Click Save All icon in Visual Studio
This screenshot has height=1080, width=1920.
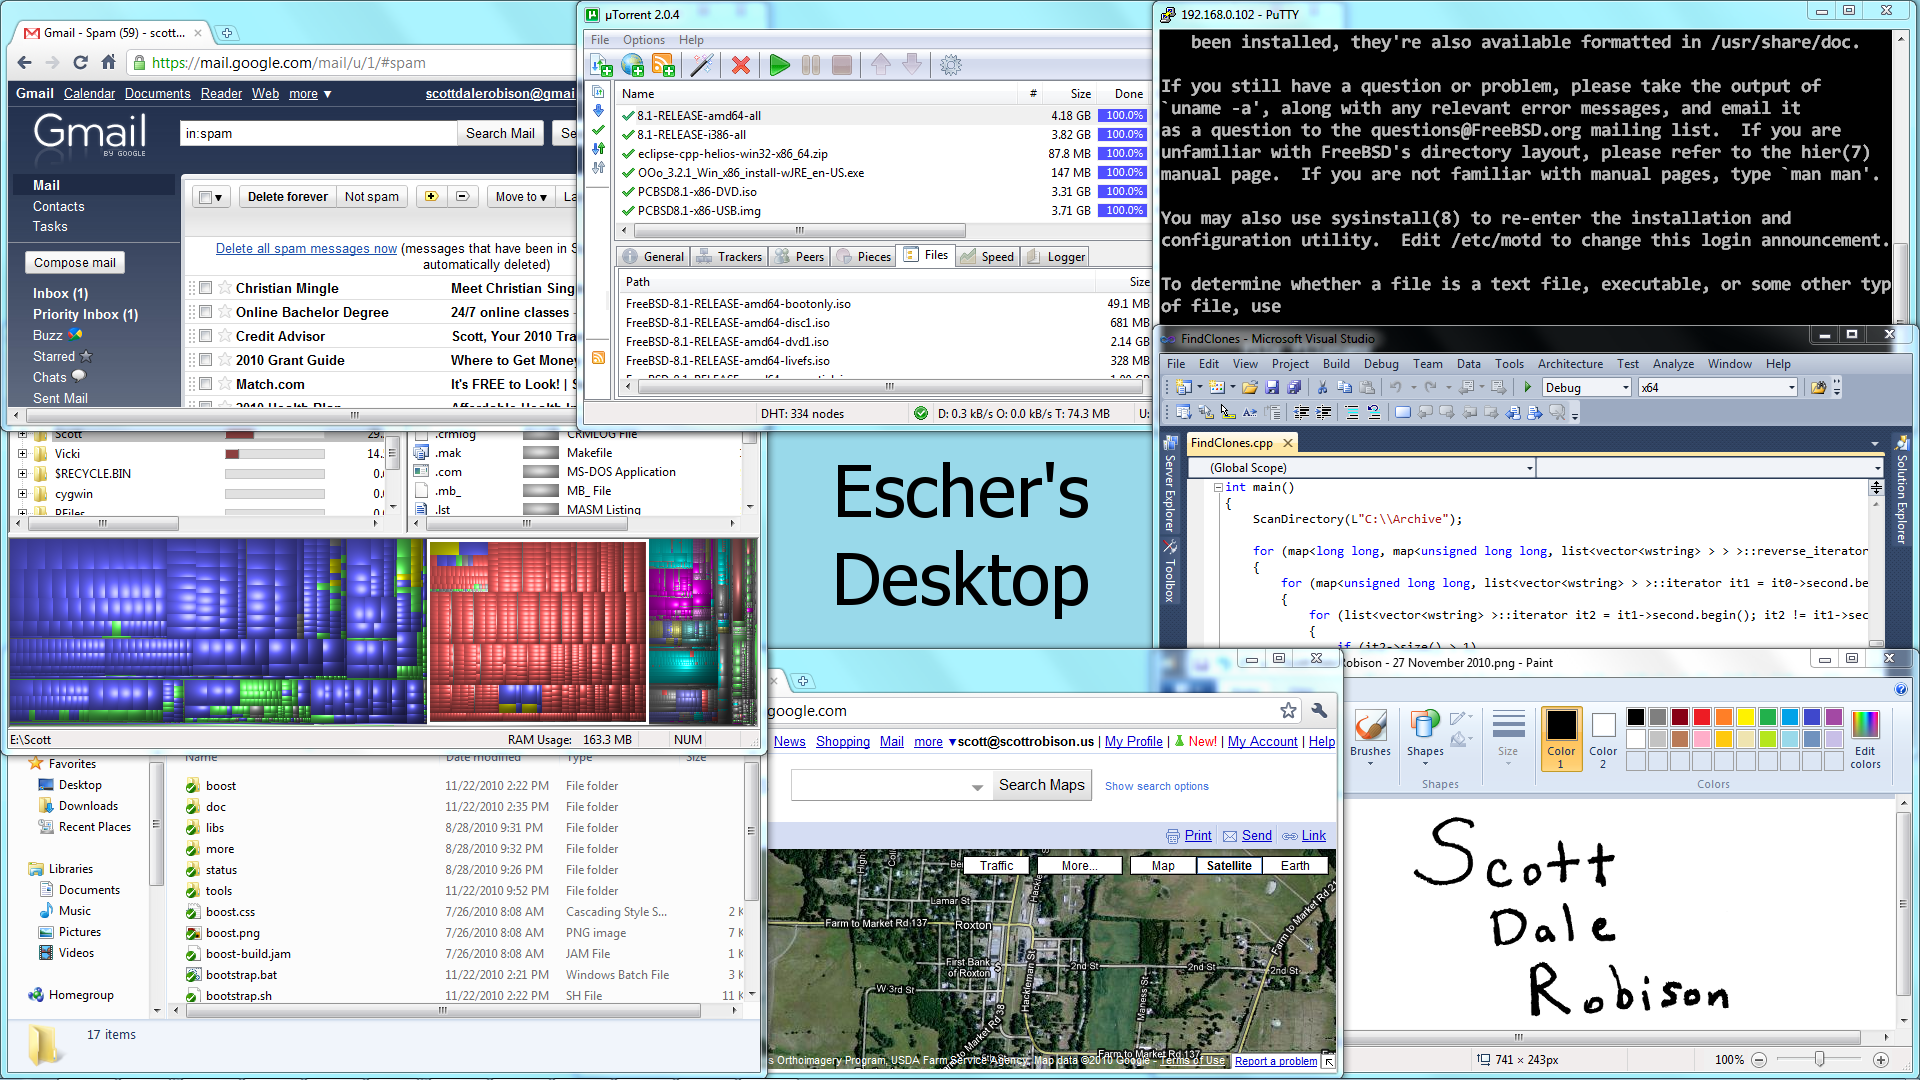pos(1294,387)
